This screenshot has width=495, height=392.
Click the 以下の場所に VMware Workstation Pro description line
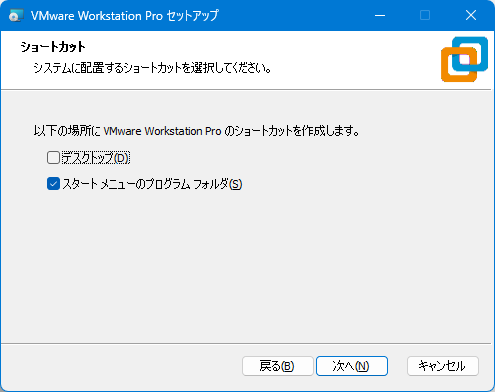click(x=197, y=131)
